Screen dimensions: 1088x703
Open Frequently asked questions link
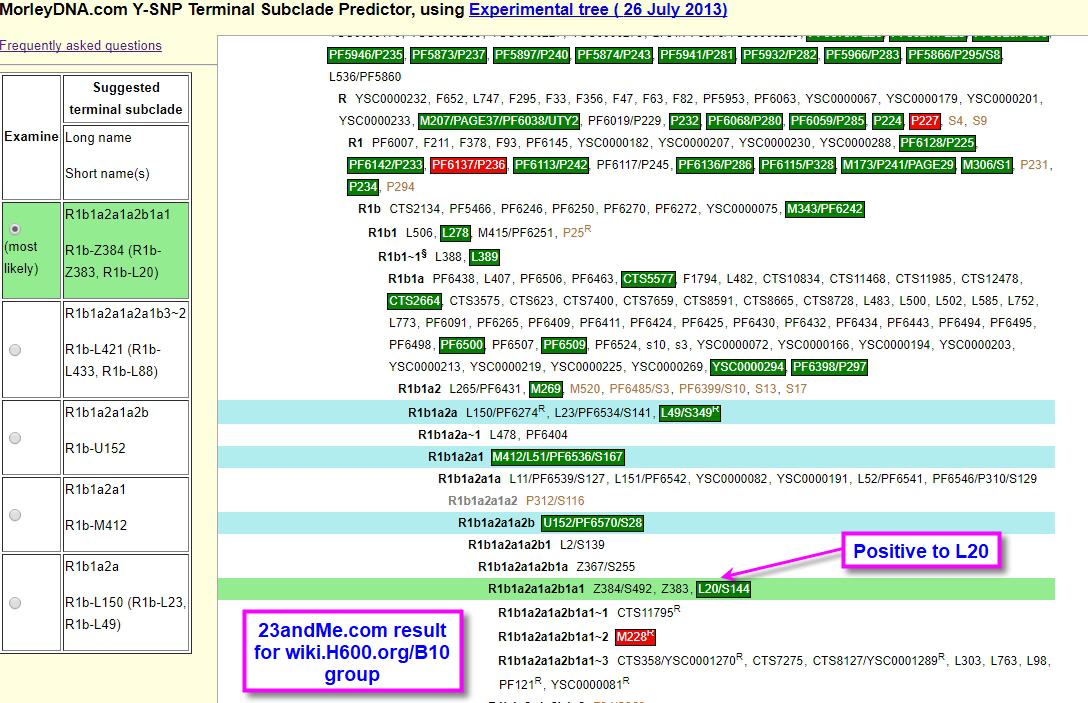click(x=81, y=46)
